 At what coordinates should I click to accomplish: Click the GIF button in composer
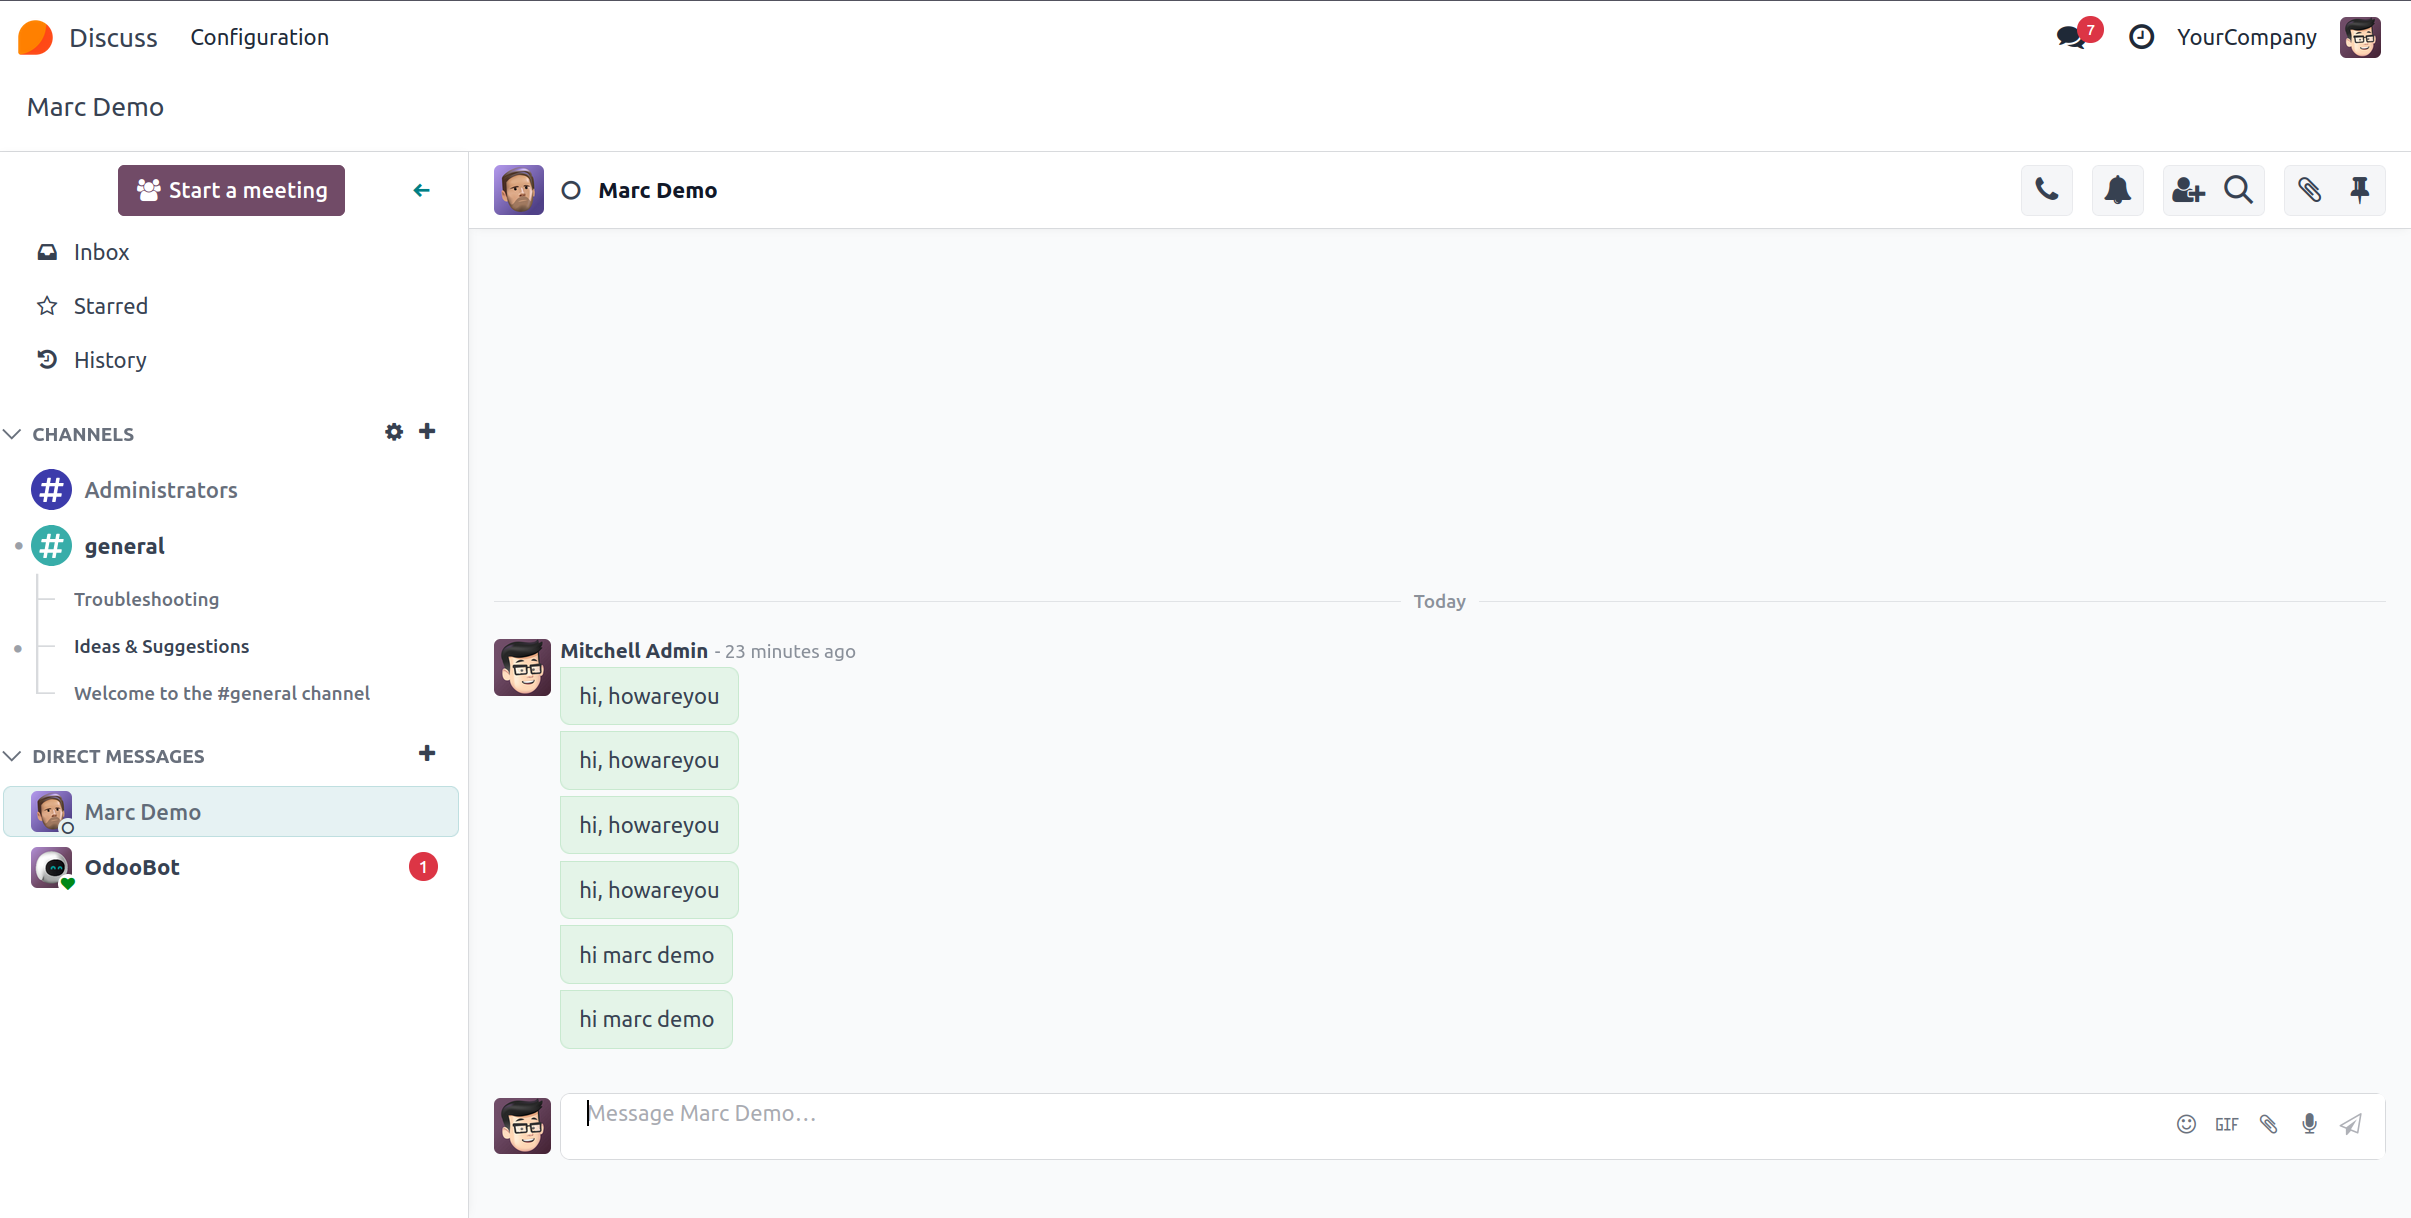(2226, 1124)
